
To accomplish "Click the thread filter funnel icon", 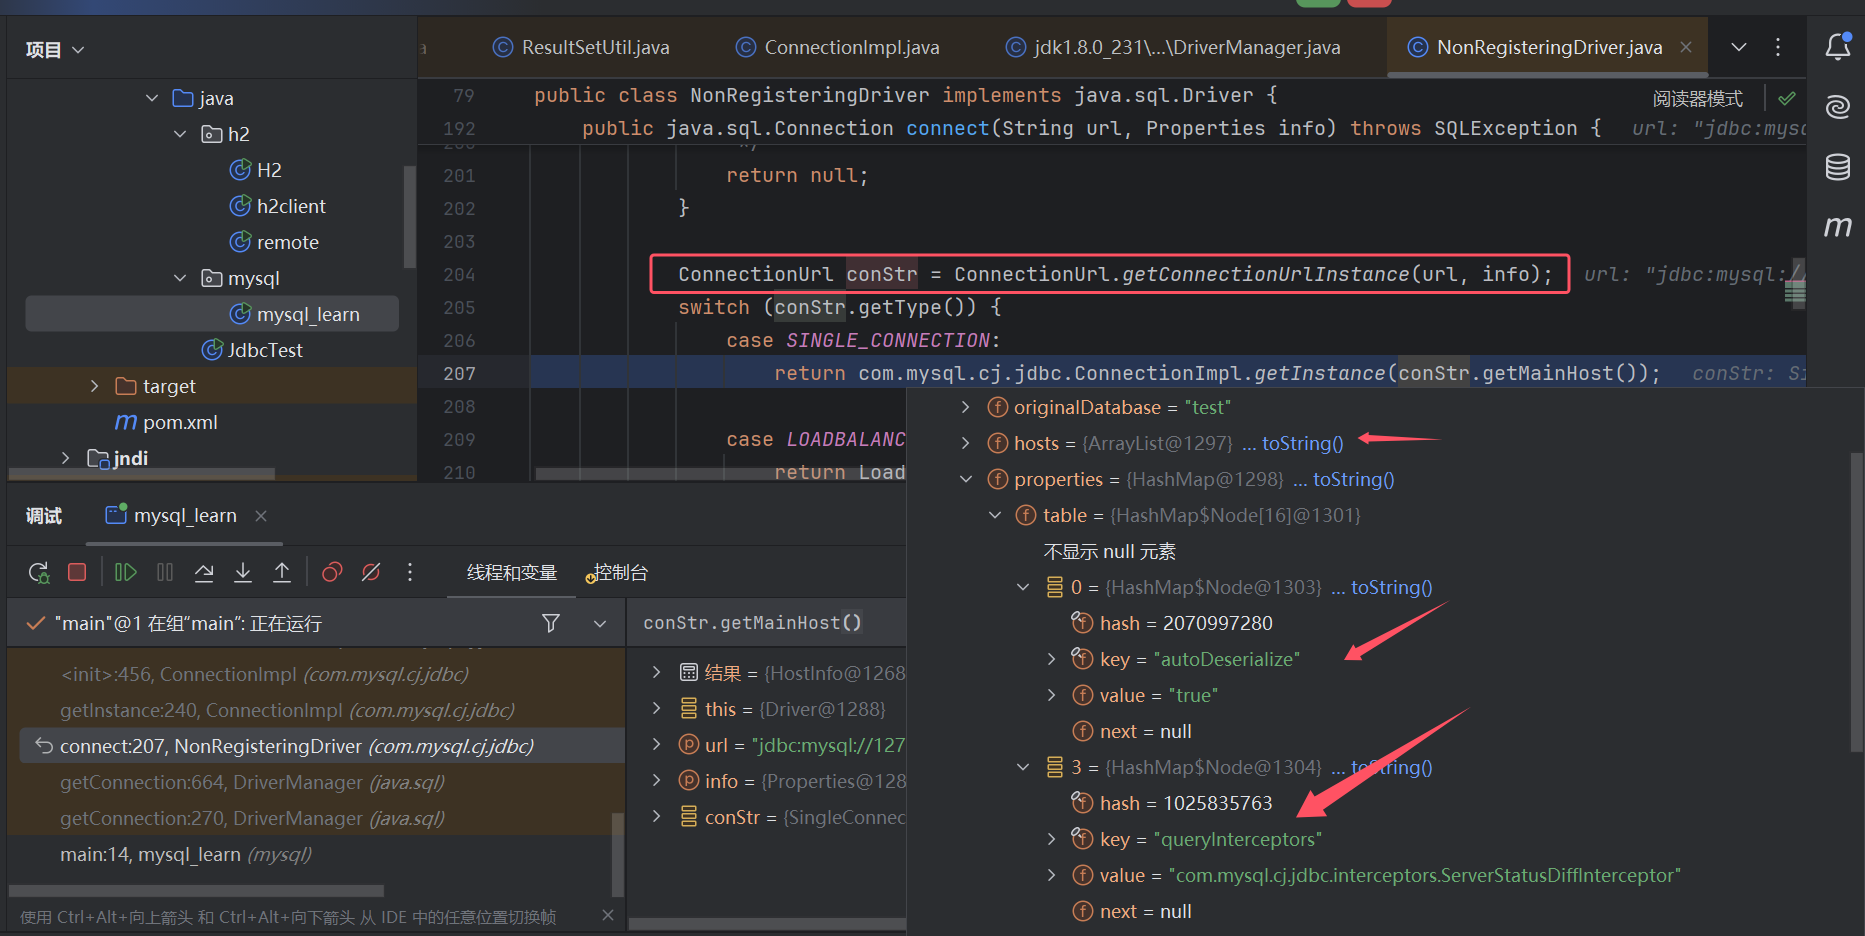I will pos(550,623).
